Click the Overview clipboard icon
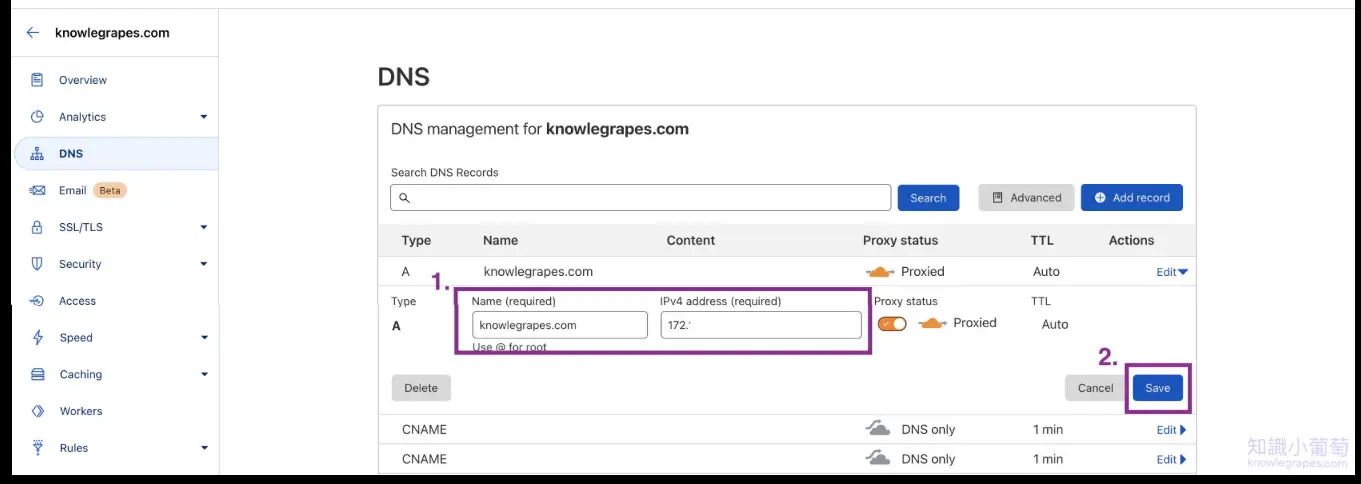The height and width of the screenshot is (484, 1361). [37, 80]
